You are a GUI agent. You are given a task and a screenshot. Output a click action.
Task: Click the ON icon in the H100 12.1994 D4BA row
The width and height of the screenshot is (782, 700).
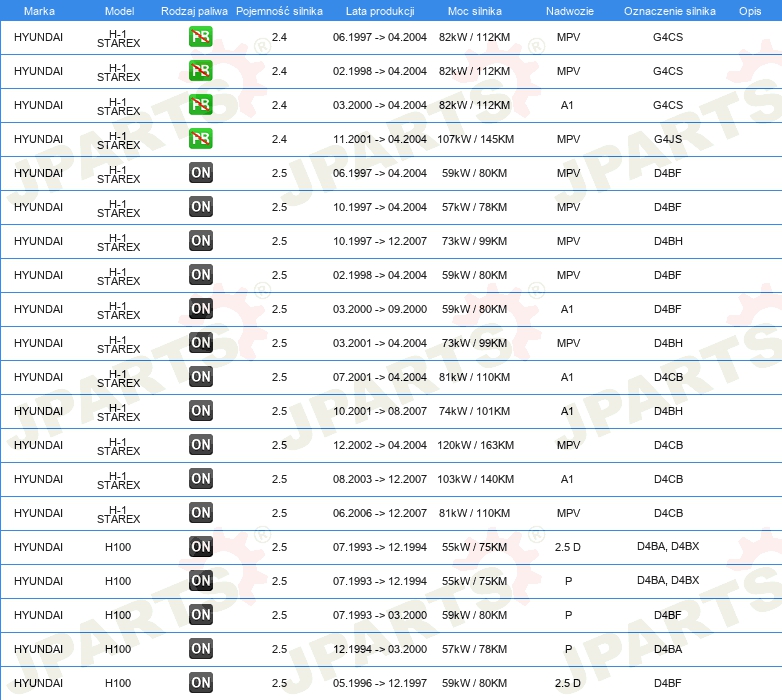coord(201,649)
